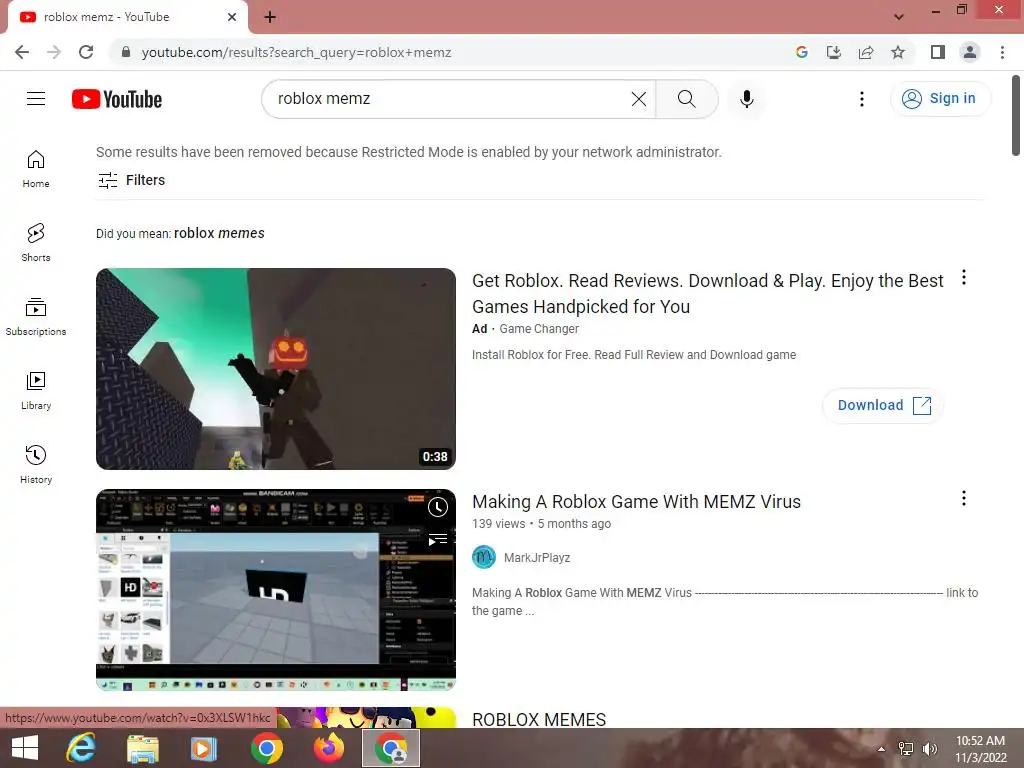Show hidden system tray icons
The height and width of the screenshot is (768, 1024).
pos(882,748)
